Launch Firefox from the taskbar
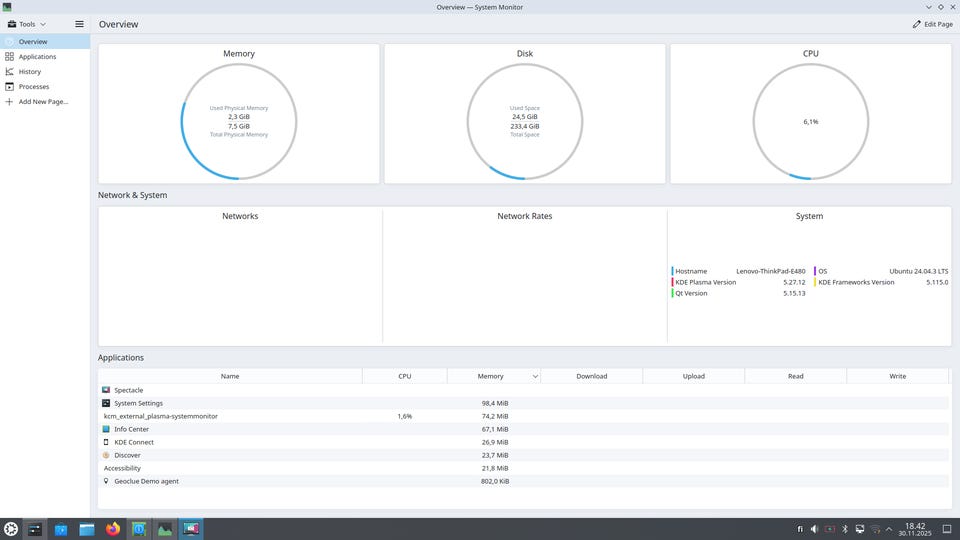960x540 pixels. click(x=113, y=529)
